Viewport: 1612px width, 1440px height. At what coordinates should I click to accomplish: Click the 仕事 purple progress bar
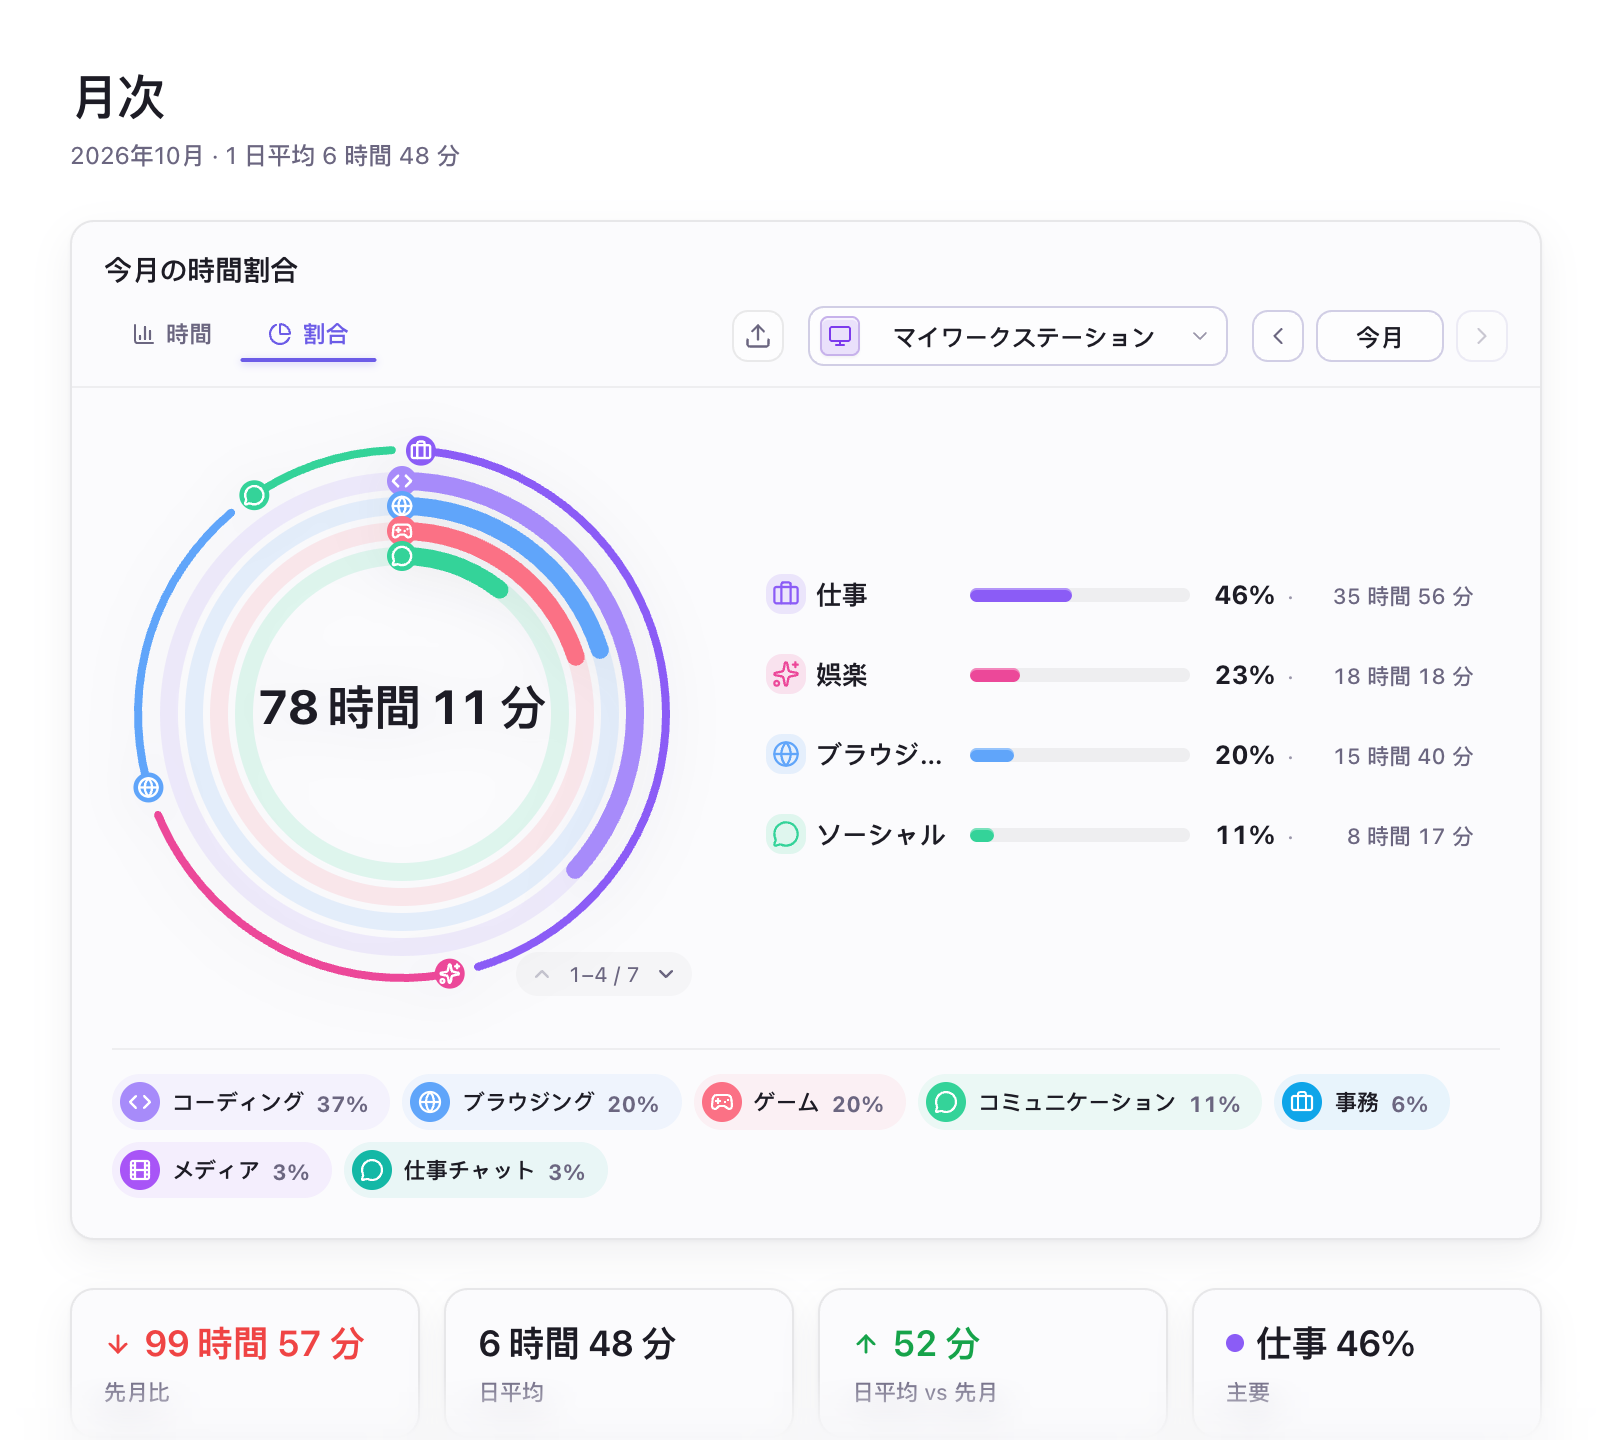tap(1080, 595)
